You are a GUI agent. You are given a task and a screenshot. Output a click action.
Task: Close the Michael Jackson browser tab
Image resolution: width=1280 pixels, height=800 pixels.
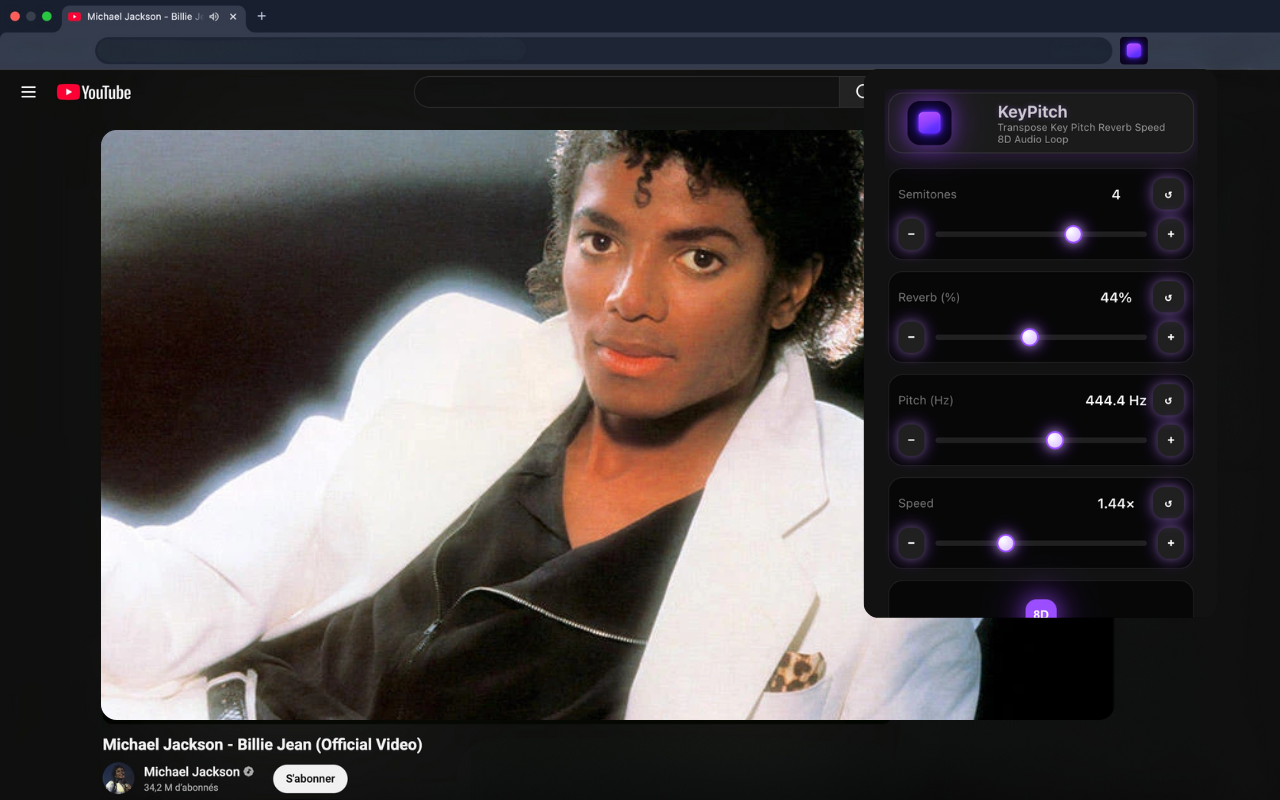pyautogui.click(x=233, y=17)
